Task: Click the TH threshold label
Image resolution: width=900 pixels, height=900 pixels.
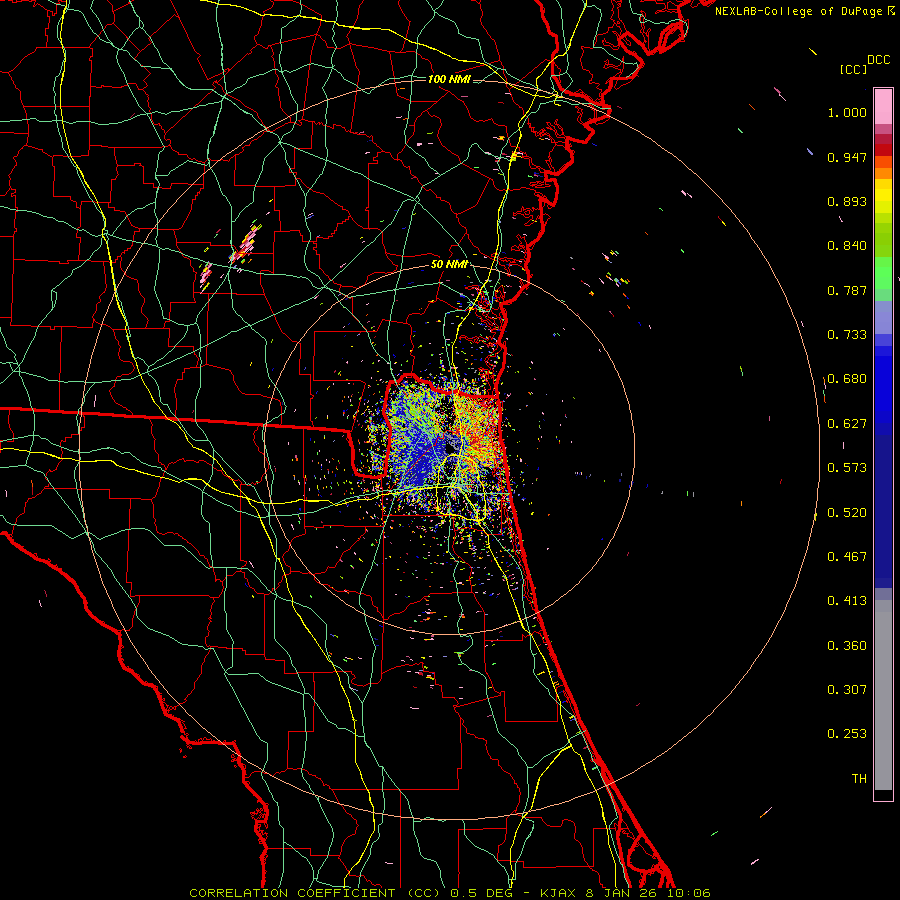Action: [x=859, y=779]
